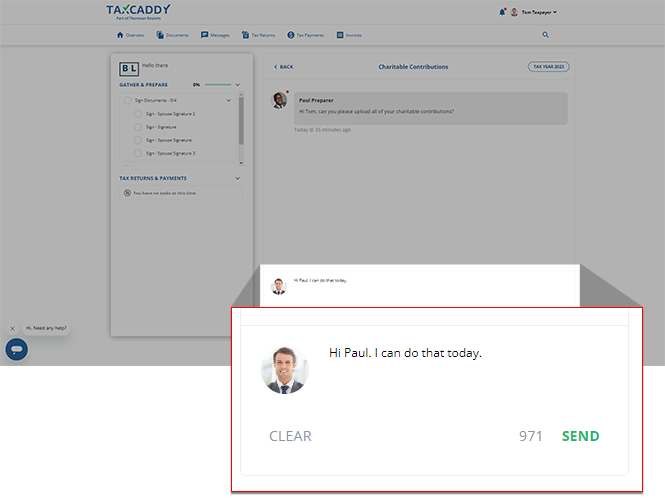Go to the Overview tab
665x502 pixels.
point(130,35)
